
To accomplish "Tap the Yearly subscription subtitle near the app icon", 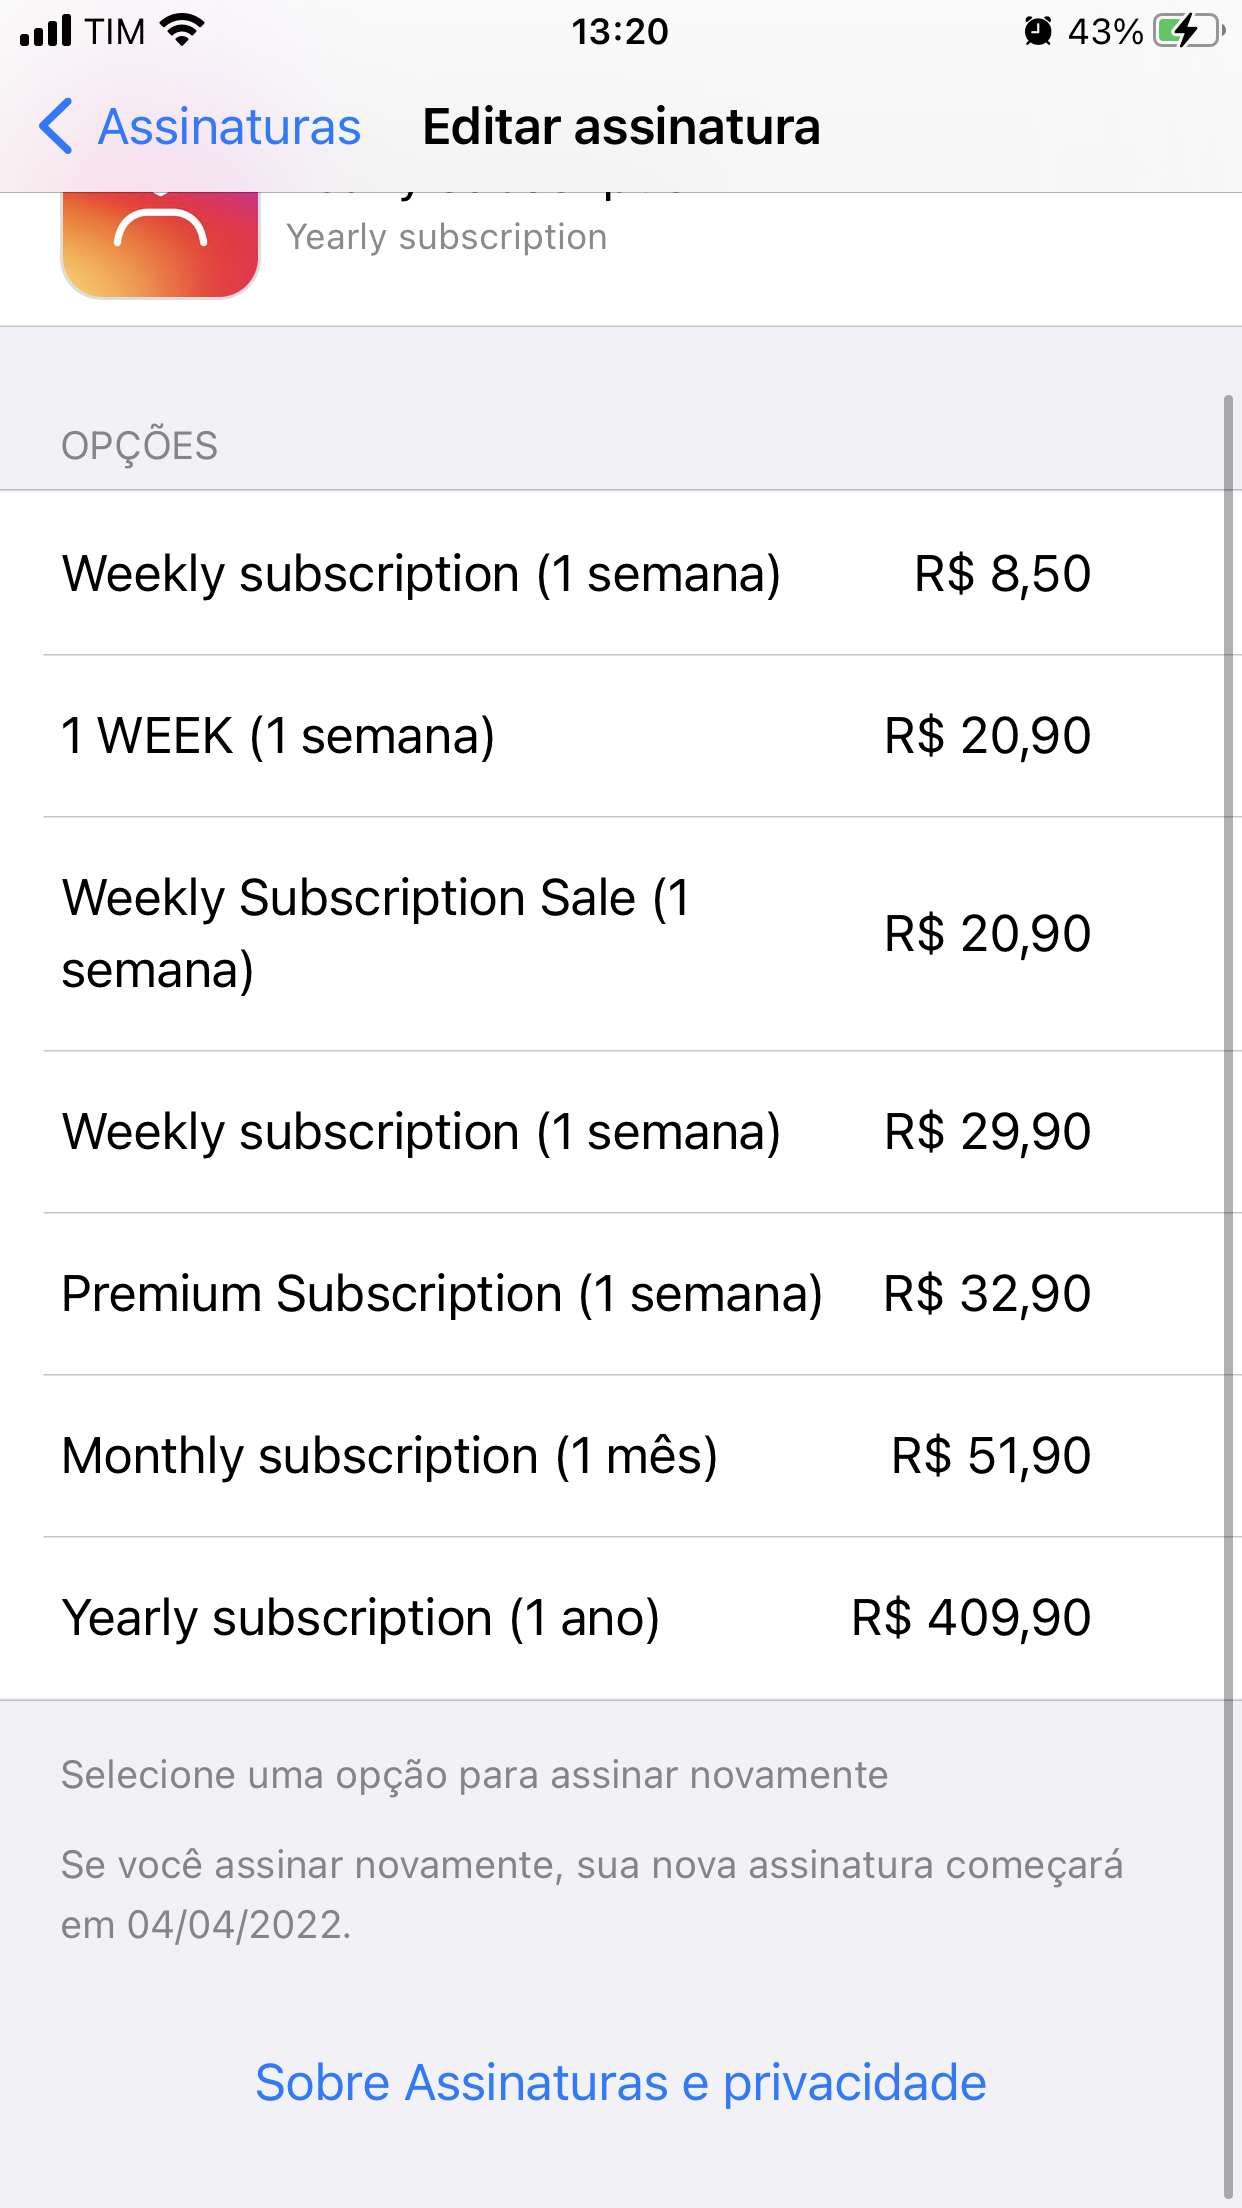I will click(x=446, y=238).
